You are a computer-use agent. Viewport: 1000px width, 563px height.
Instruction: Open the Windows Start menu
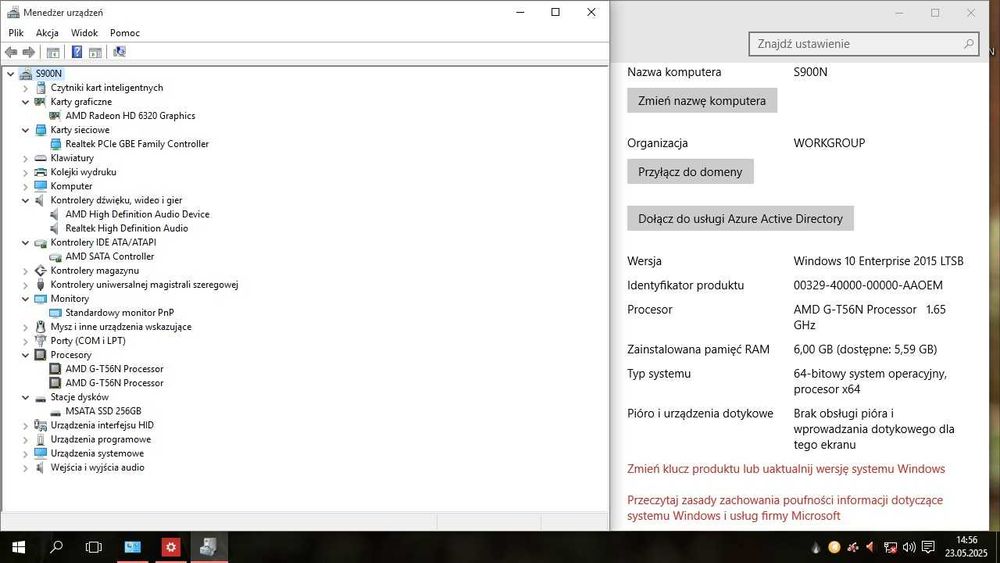[18, 547]
